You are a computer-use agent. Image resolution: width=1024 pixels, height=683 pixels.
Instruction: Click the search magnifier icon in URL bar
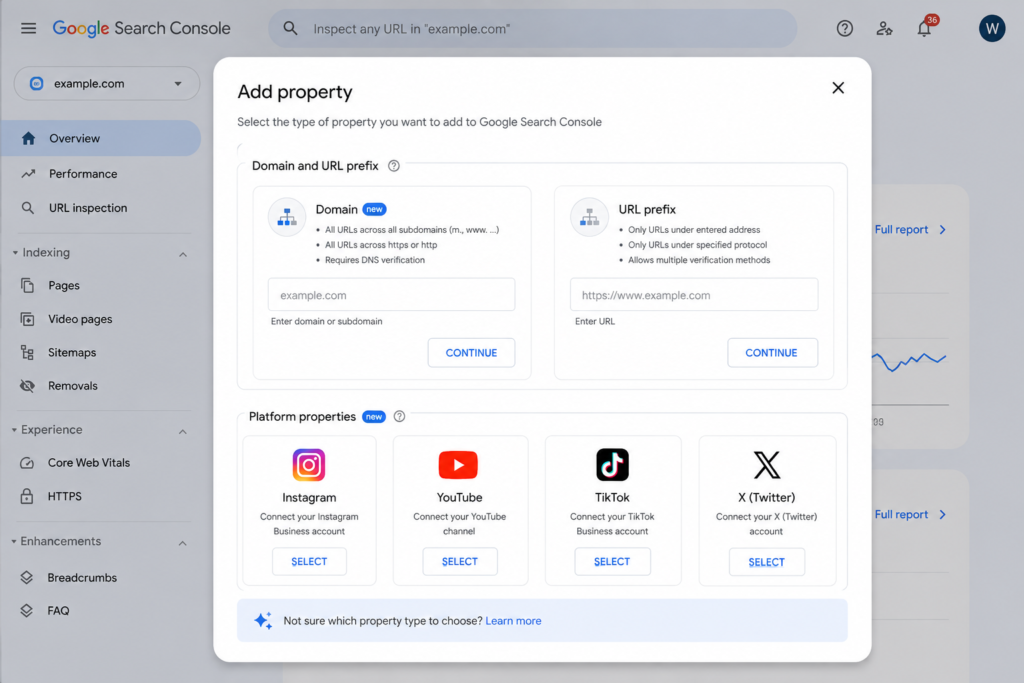click(291, 28)
